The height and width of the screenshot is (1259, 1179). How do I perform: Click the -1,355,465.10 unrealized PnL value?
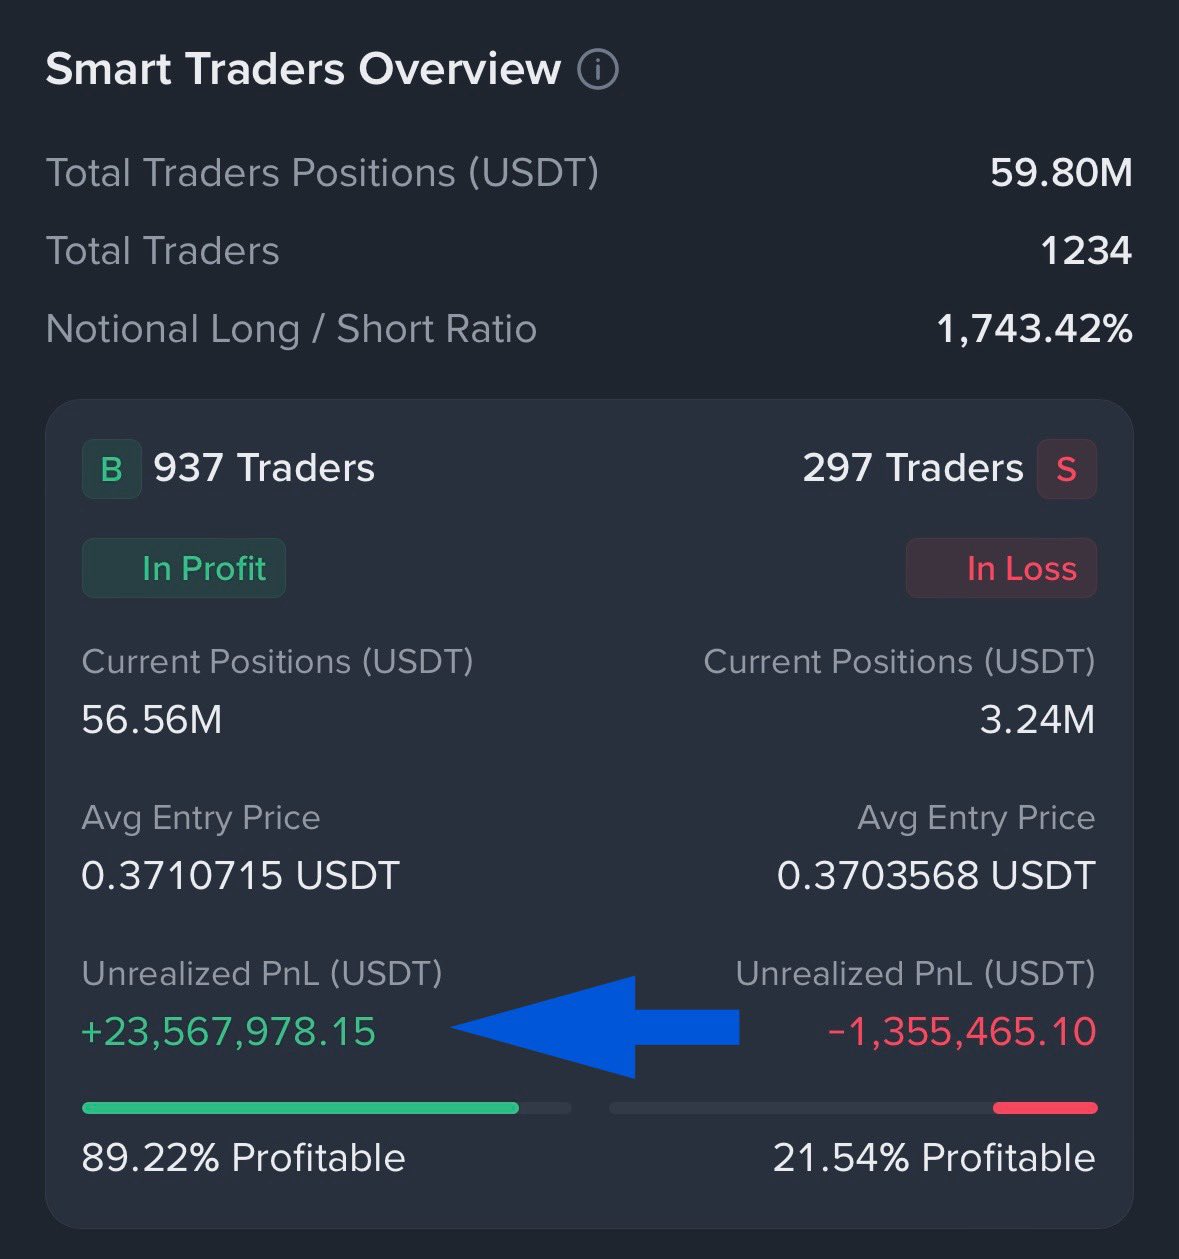click(962, 1032)
